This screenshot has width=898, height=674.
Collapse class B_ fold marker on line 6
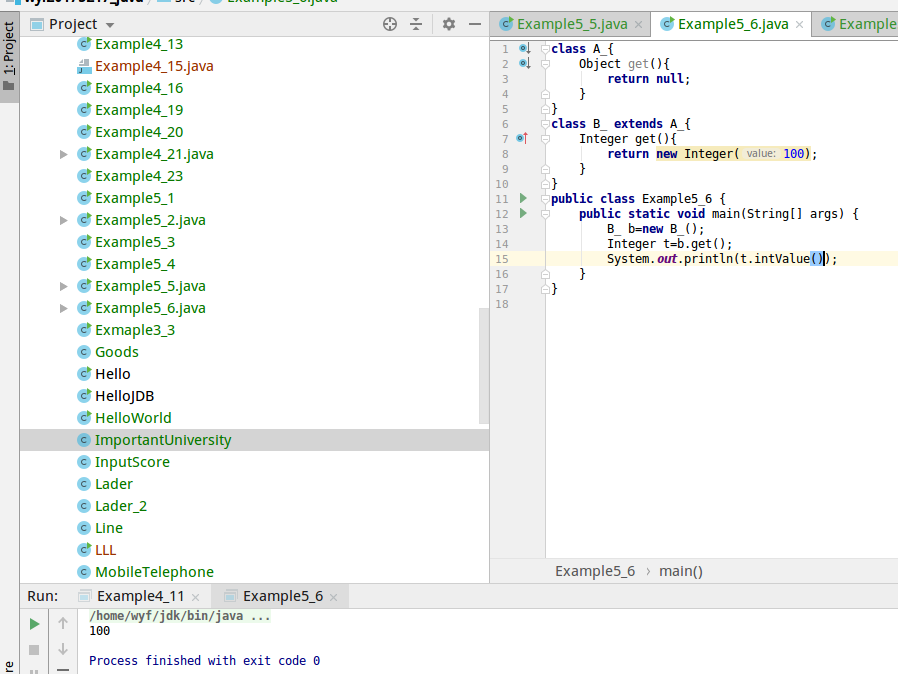[x=545, y=124]
